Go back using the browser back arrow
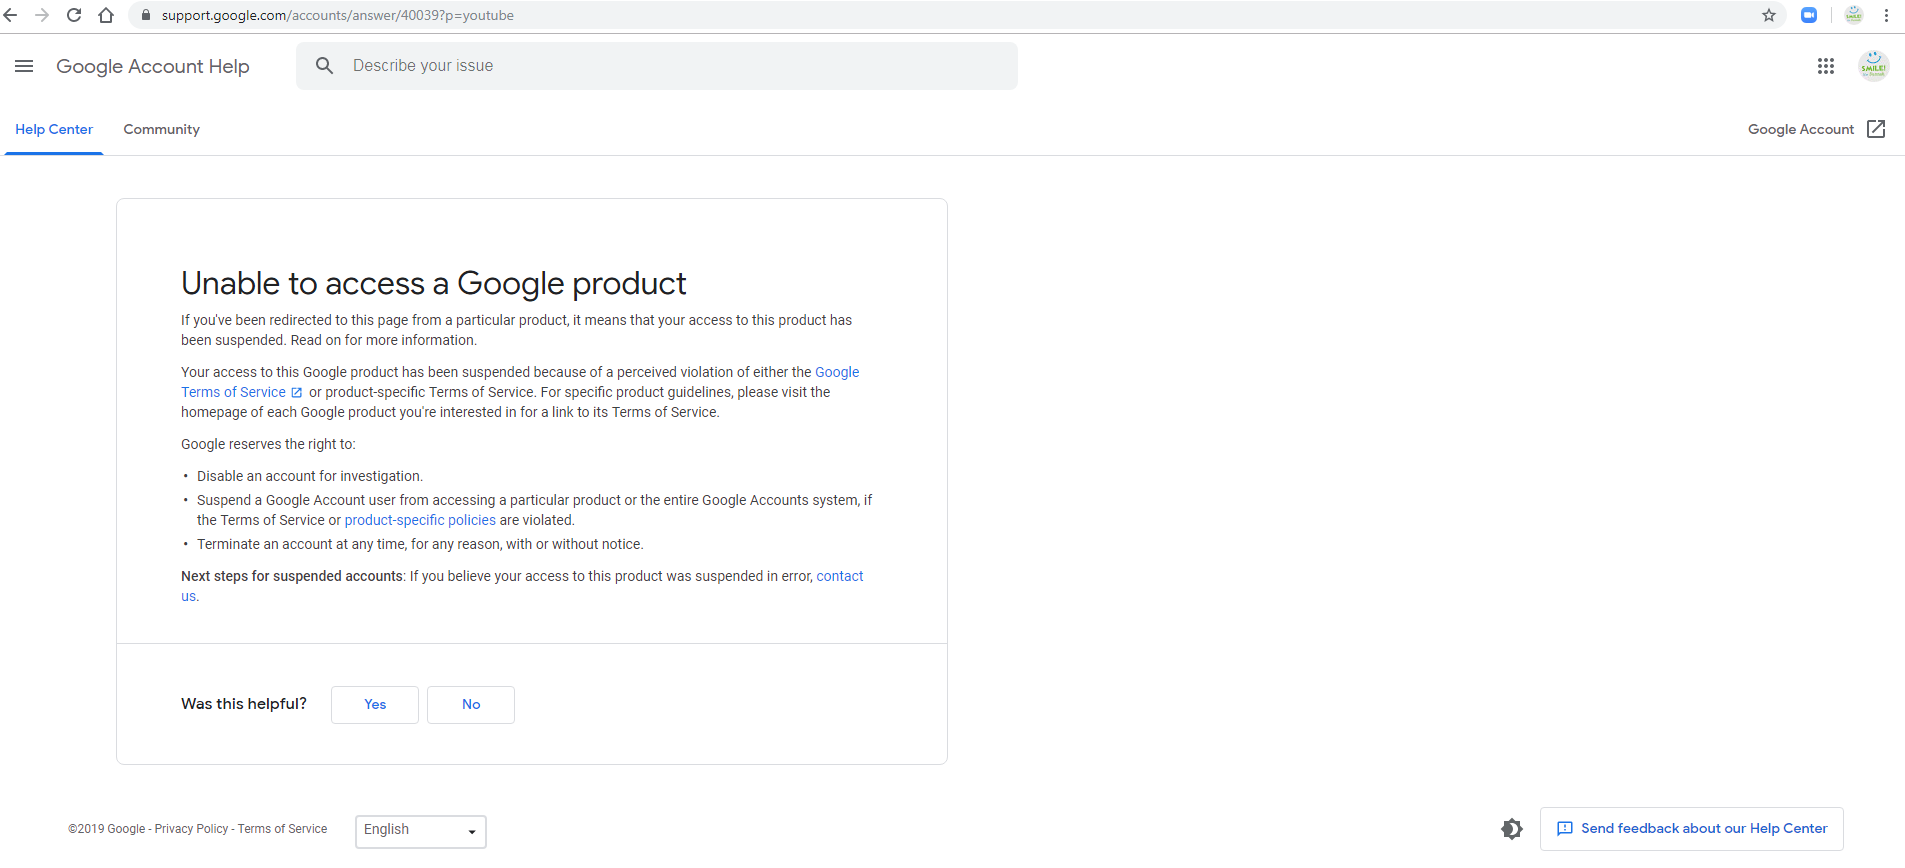This screenshot has height=868, width=1905. click(10, 15)
